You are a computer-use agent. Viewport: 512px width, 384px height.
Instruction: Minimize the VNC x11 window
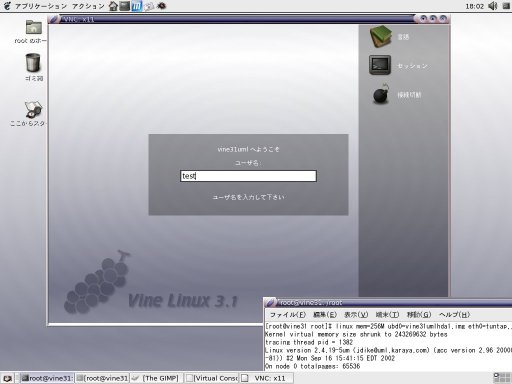coord(423,19)
